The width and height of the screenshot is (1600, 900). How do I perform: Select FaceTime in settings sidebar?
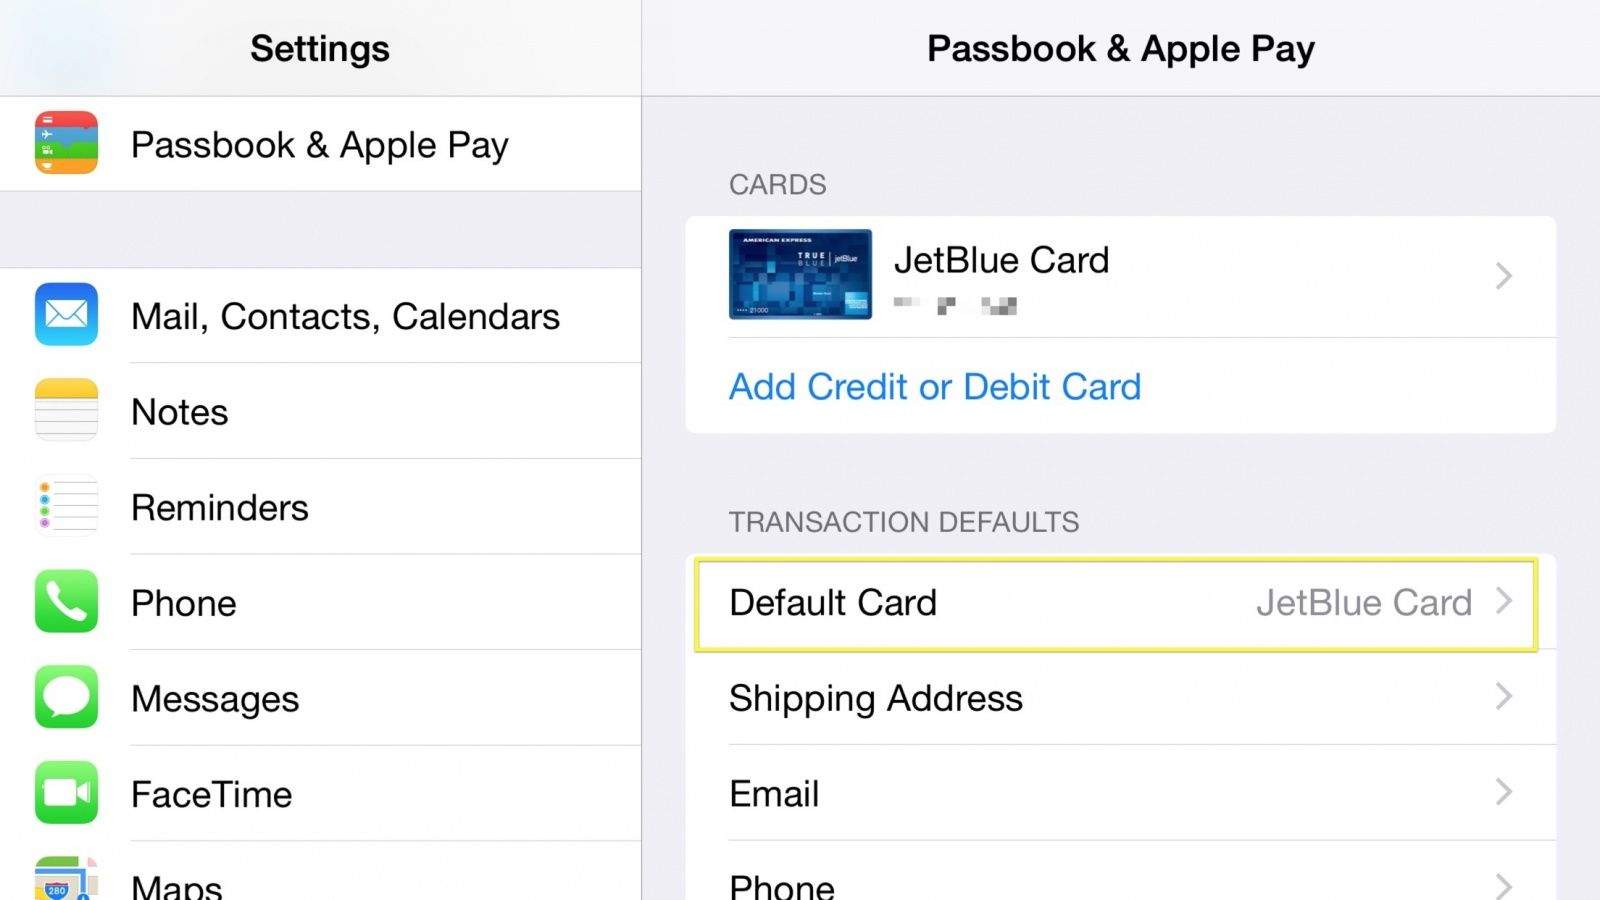point(212,794)
